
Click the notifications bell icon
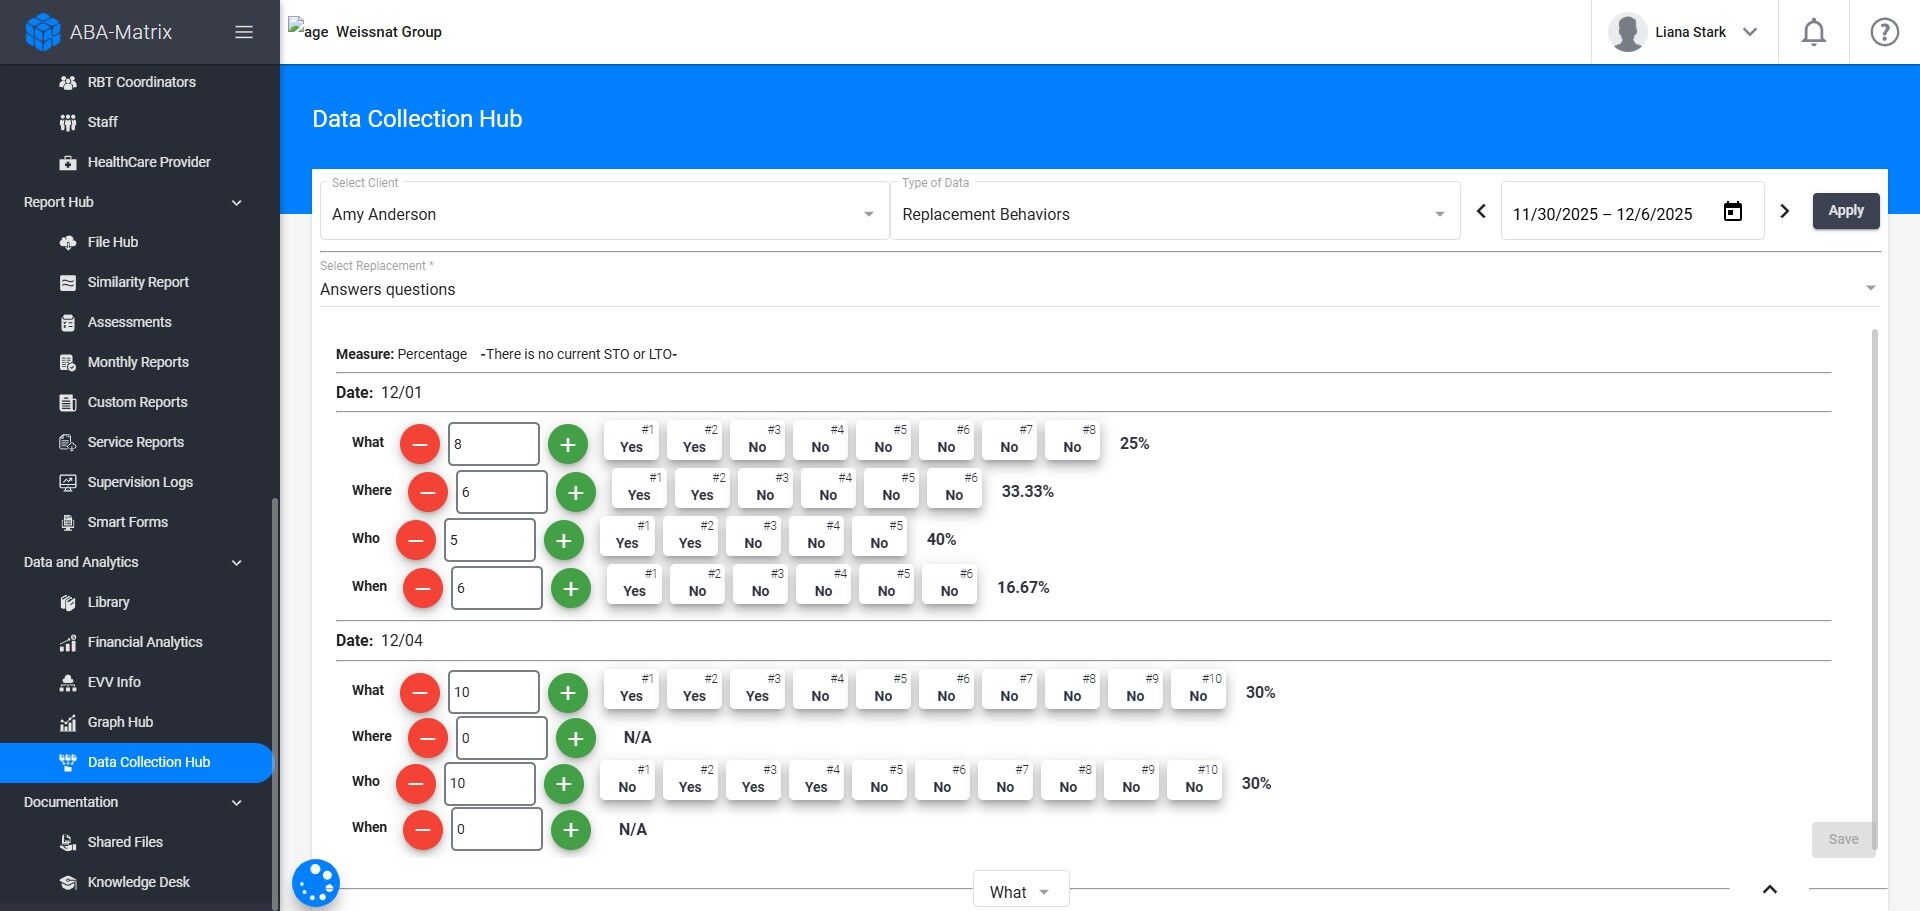click(x=1813, y=33)
